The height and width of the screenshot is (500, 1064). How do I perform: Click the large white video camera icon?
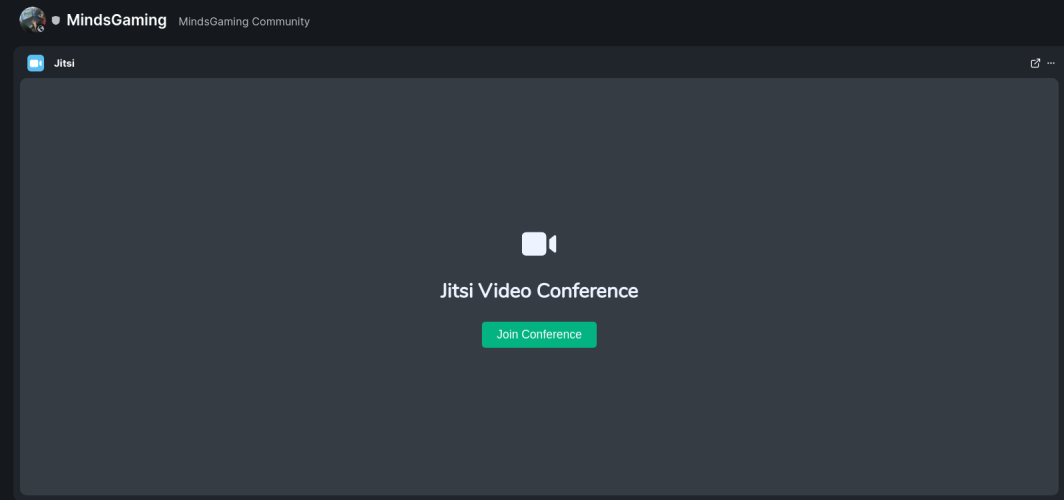point(539,244)
